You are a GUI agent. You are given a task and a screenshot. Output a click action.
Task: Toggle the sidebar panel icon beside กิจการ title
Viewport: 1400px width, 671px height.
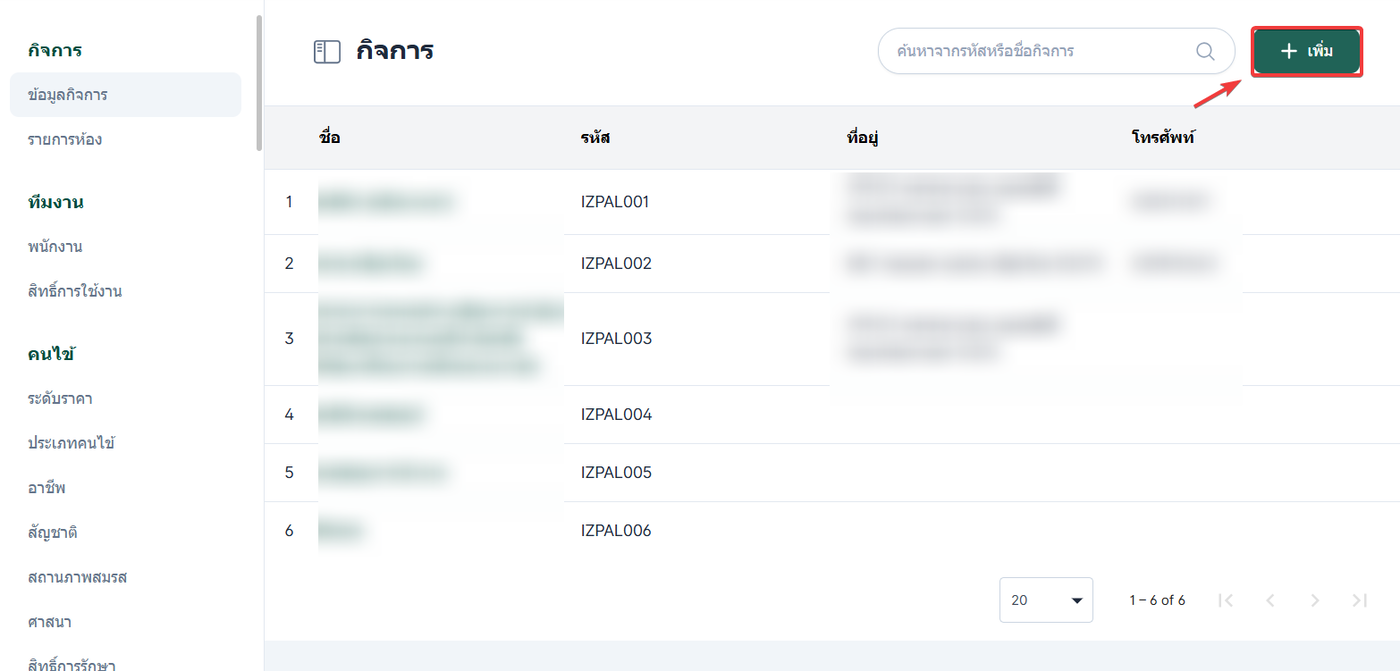pos(327,52)
